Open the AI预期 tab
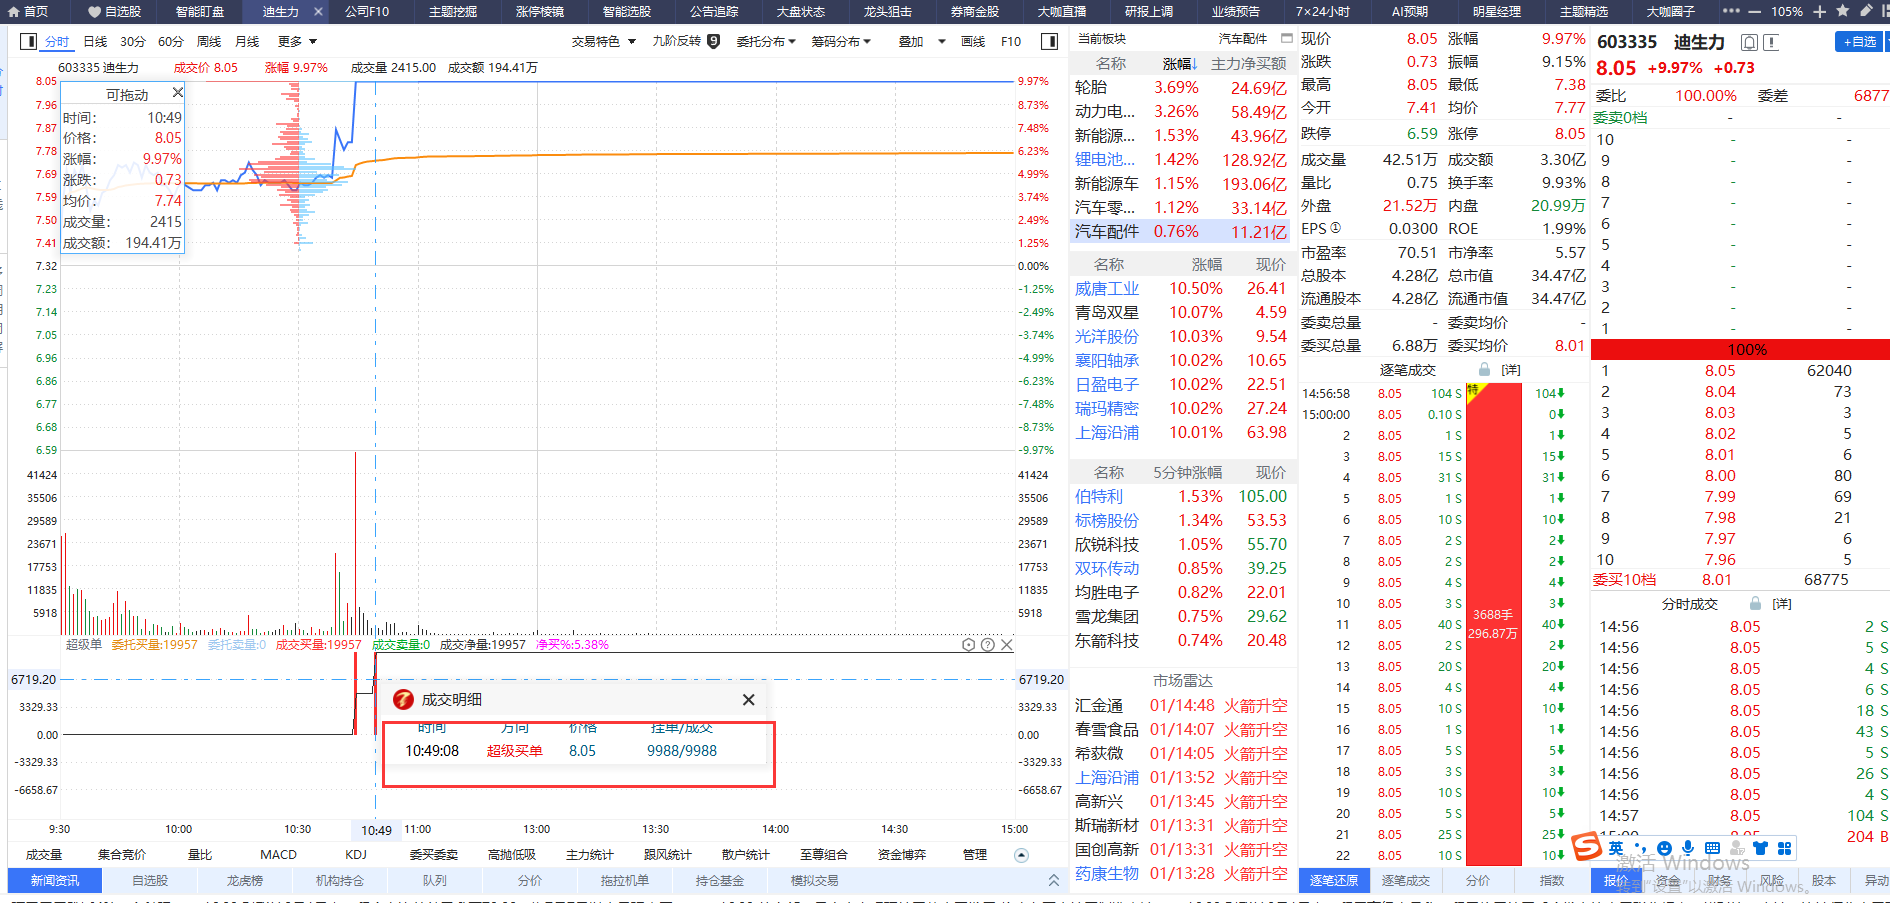1890x903 pixels. pos(1410,12)
